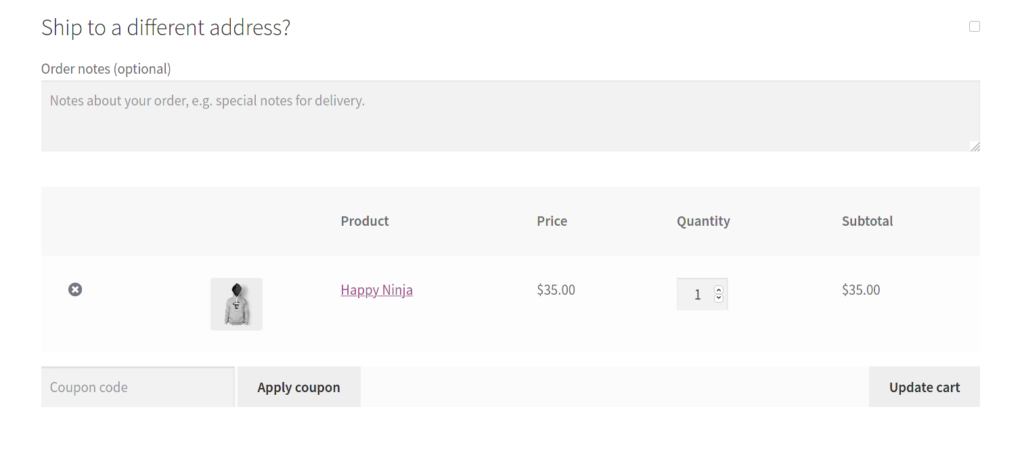Viewport: 1024px width, 455px height.
Task: Click the $35.00 value under Price
Action: pyautogui.click(x=555, y=290)
